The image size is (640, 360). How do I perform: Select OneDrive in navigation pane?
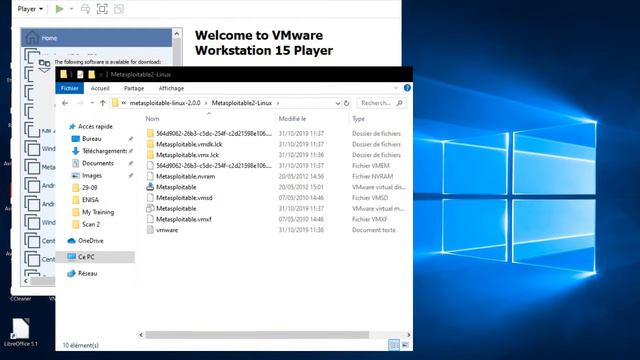pos(91,241)
